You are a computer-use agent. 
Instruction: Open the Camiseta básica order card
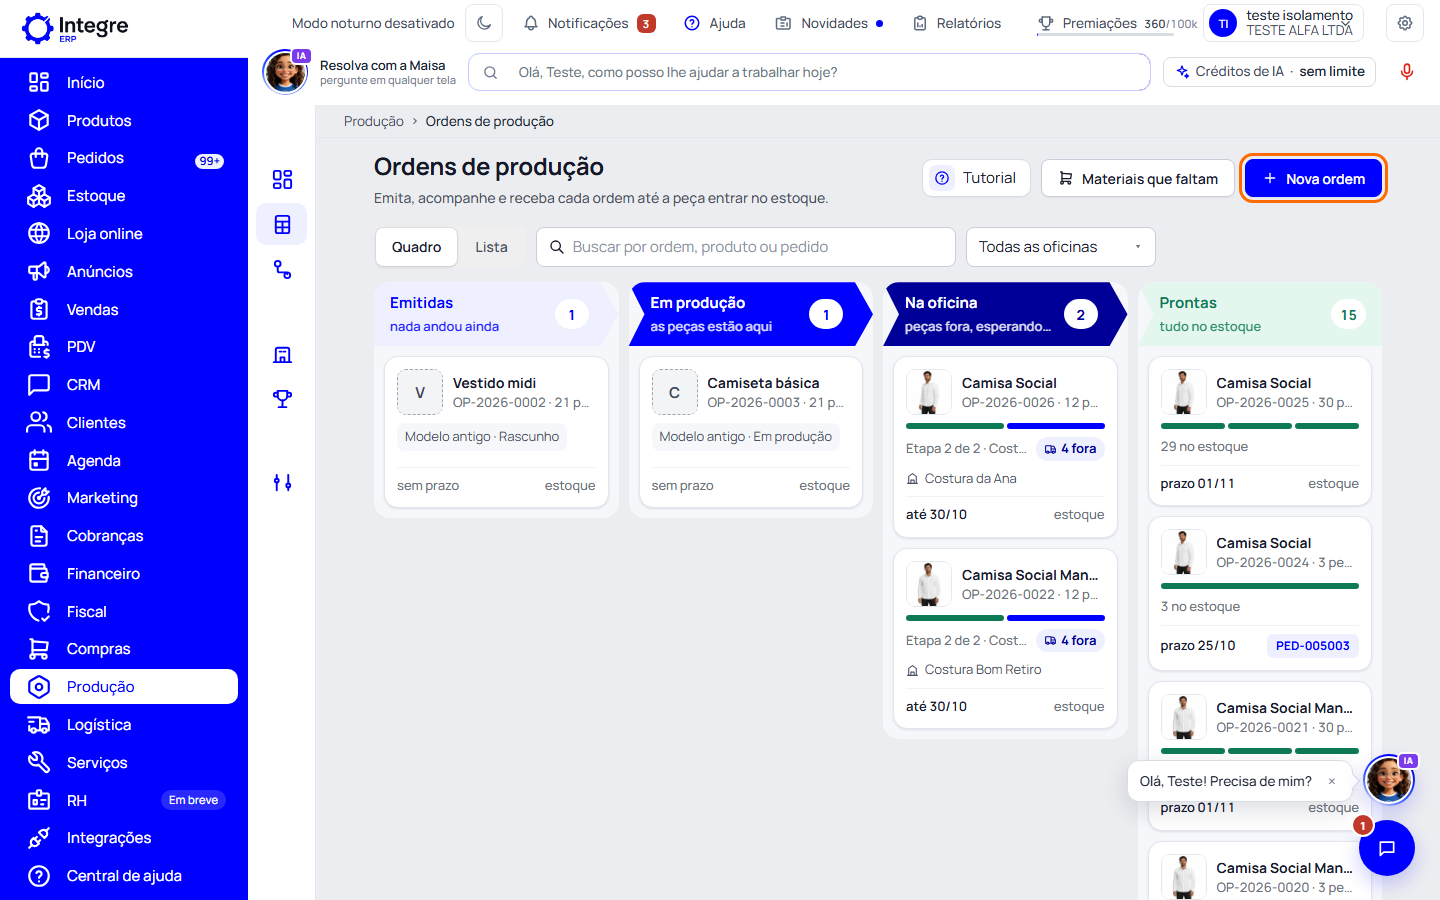pyautogui.click(x=751, y=433)
